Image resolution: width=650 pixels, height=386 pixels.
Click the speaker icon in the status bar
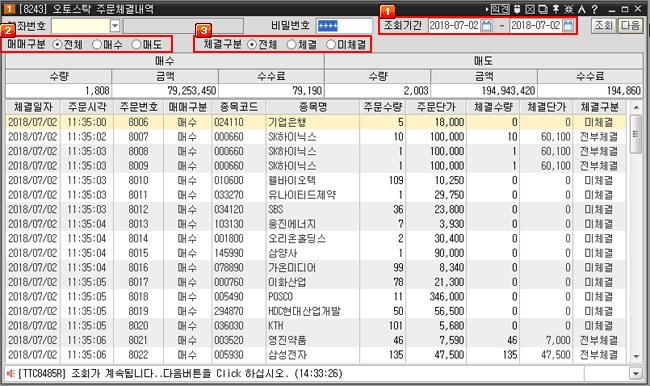pos(11,374)
